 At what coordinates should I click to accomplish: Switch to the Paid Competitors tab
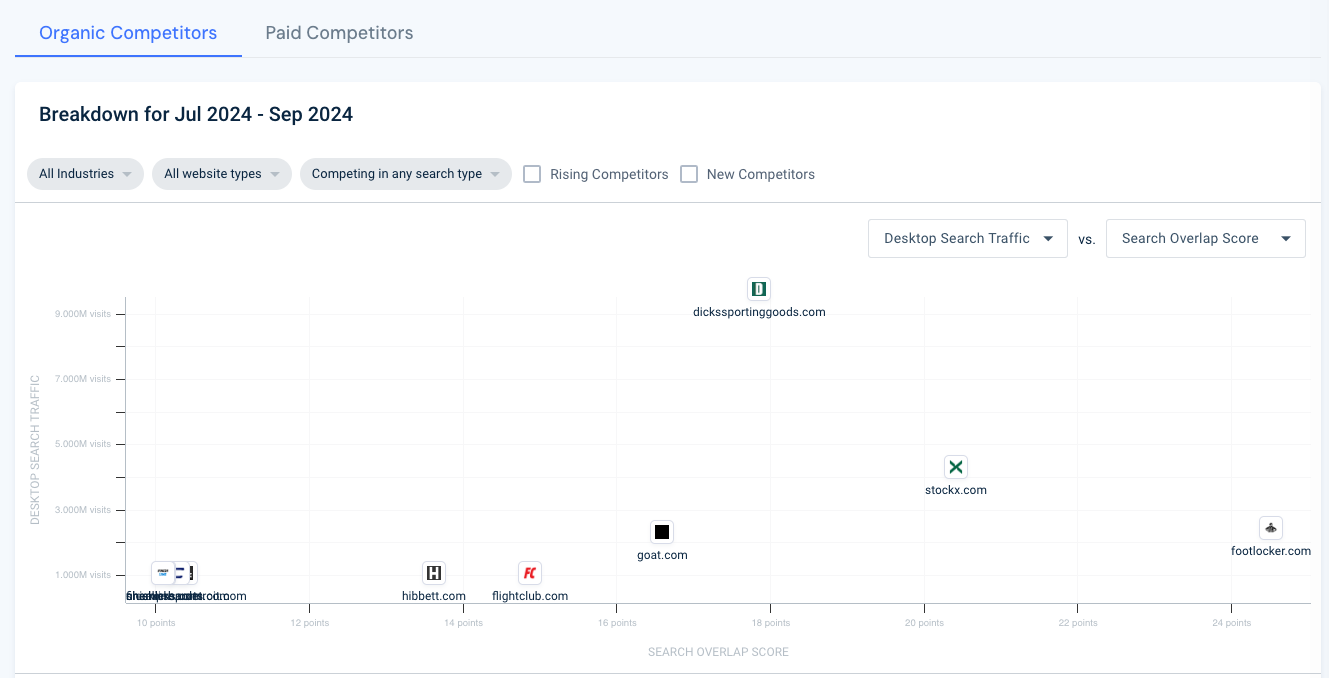pos(339,33)
